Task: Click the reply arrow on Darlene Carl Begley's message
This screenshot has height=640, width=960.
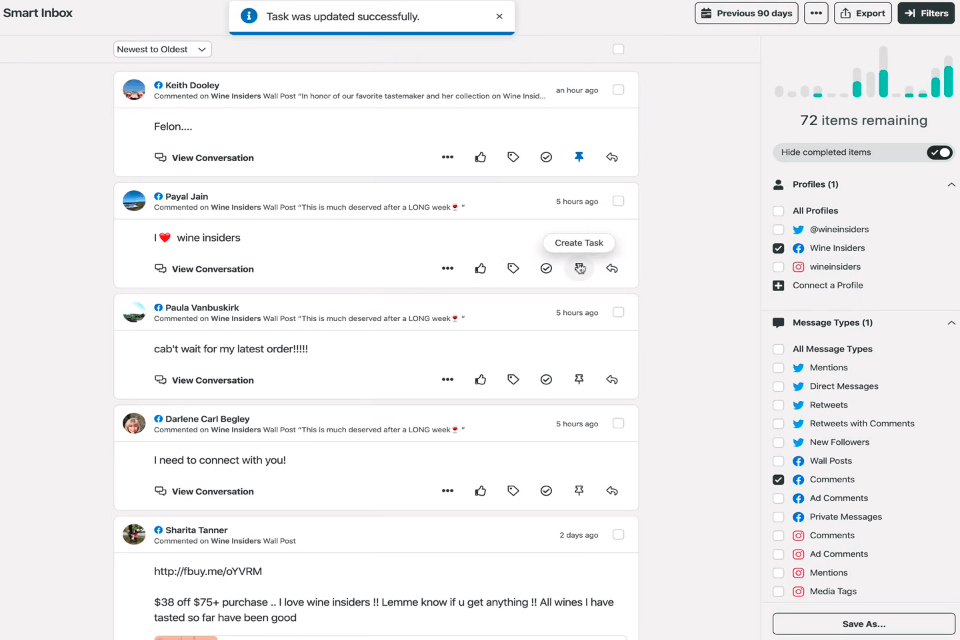Action: click(x=612, y=491)
